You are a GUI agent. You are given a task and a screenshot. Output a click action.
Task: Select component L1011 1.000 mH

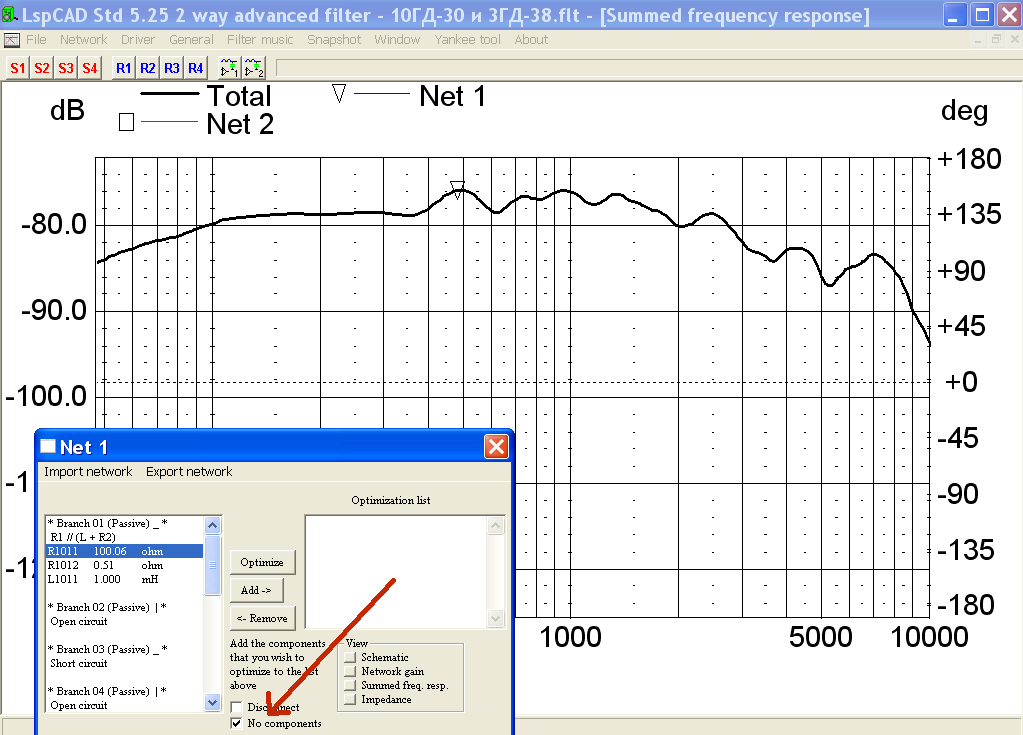125,579
